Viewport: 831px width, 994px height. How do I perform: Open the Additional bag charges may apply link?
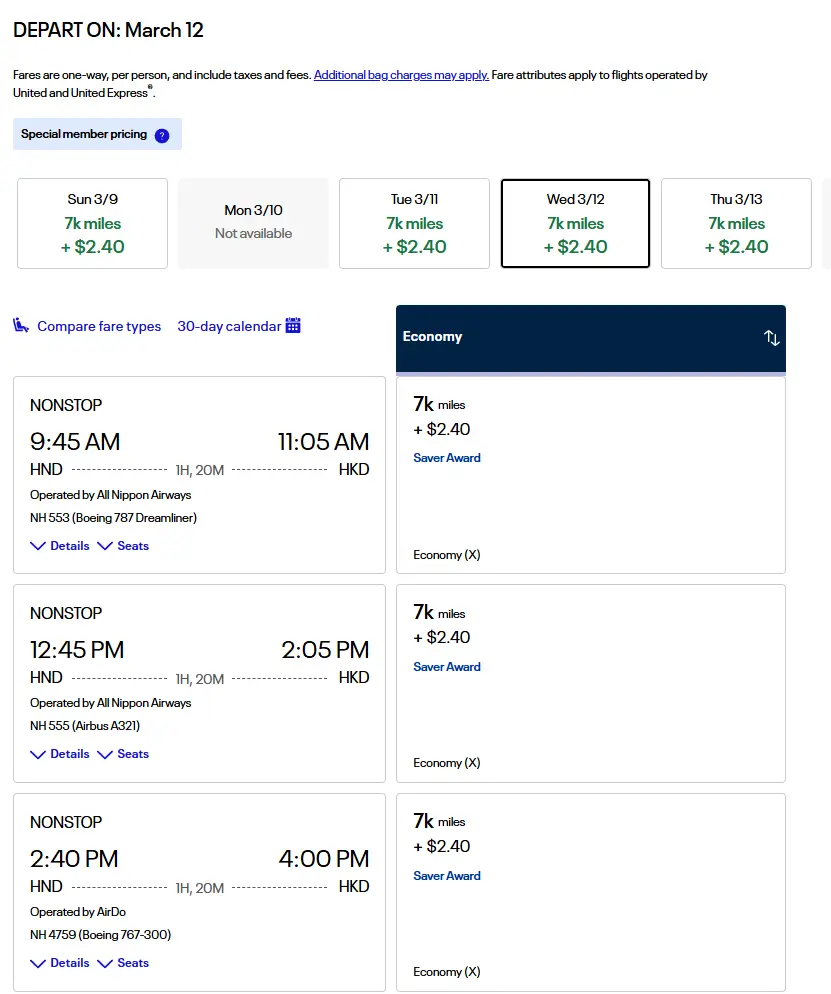pyautogui.click(x=401, y=75)
